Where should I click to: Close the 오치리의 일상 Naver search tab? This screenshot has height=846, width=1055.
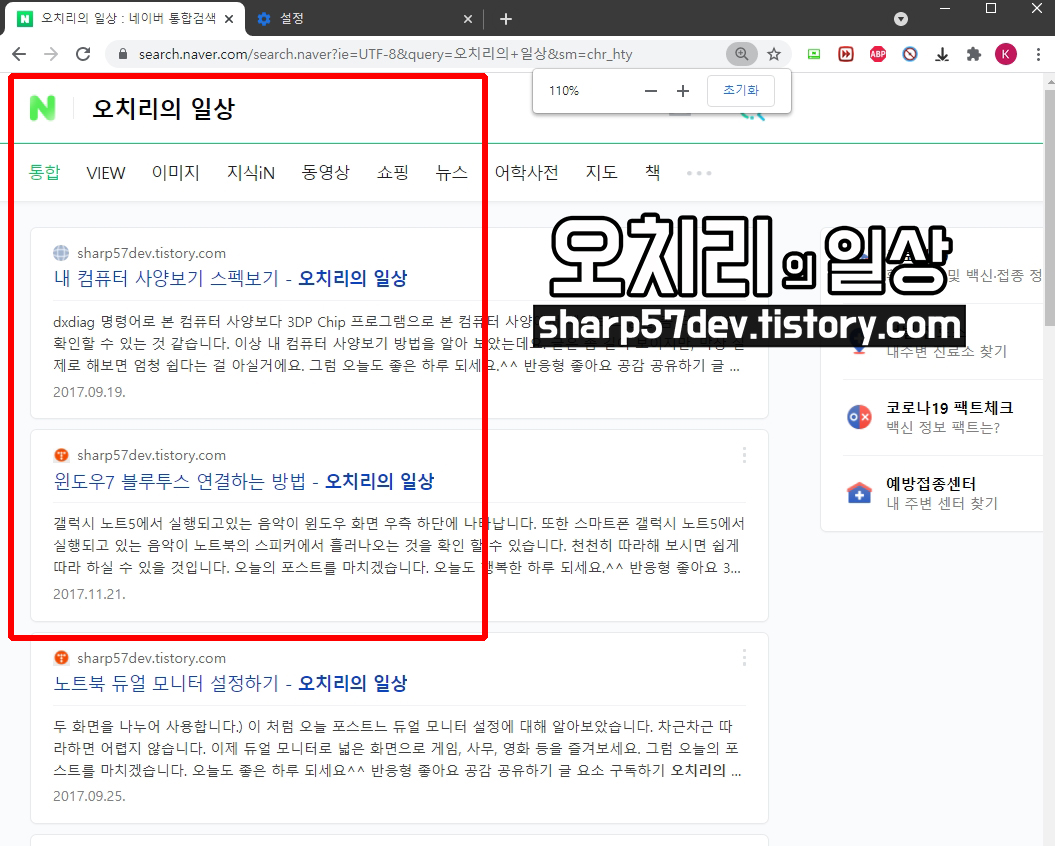click(229, 19)
